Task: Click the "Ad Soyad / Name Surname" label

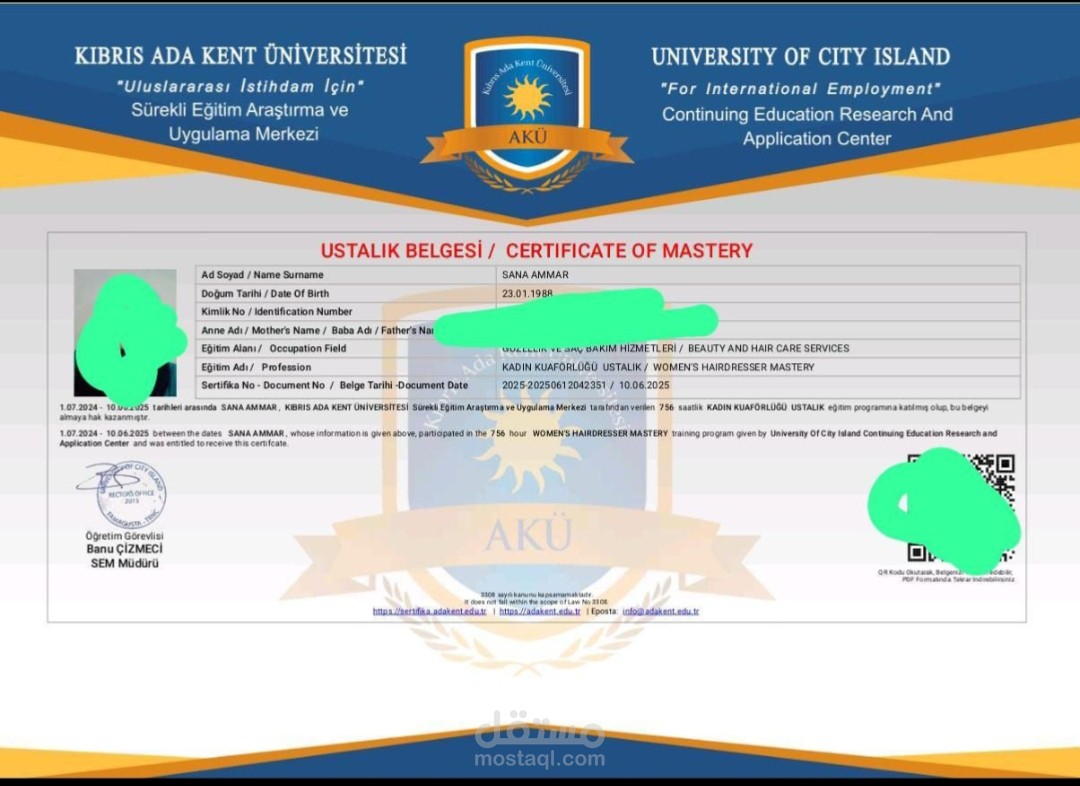Action: (262, 275)
